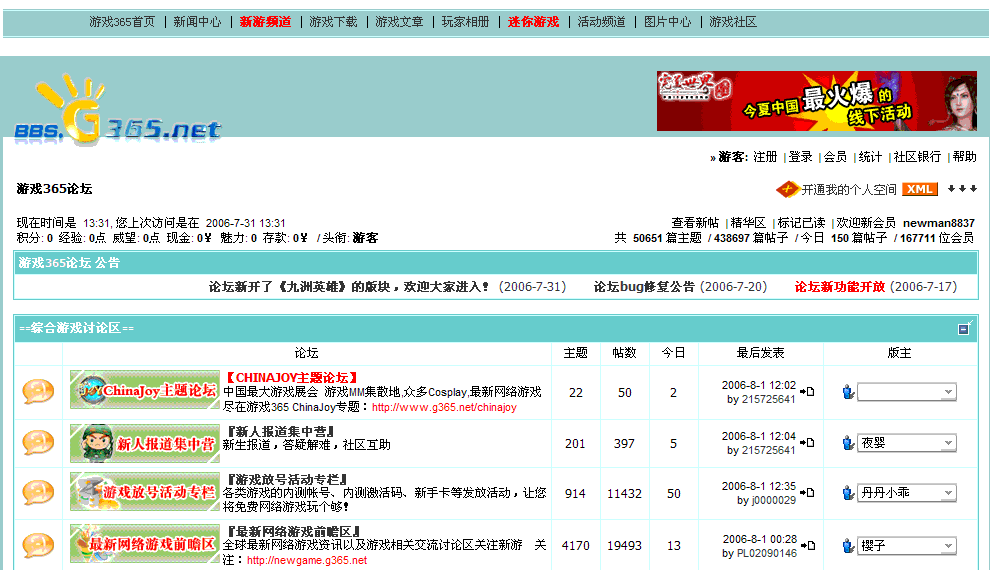990x570 pixels.
Task: Click post count 11432 cell
Action: pyautogui.click(x=624, y=494)
